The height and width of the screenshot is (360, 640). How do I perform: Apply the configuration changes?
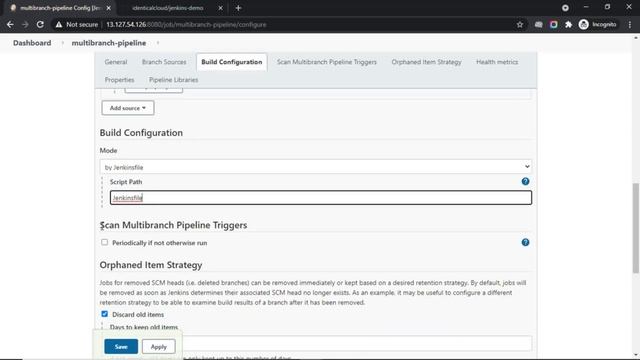(x=159, y=347)
